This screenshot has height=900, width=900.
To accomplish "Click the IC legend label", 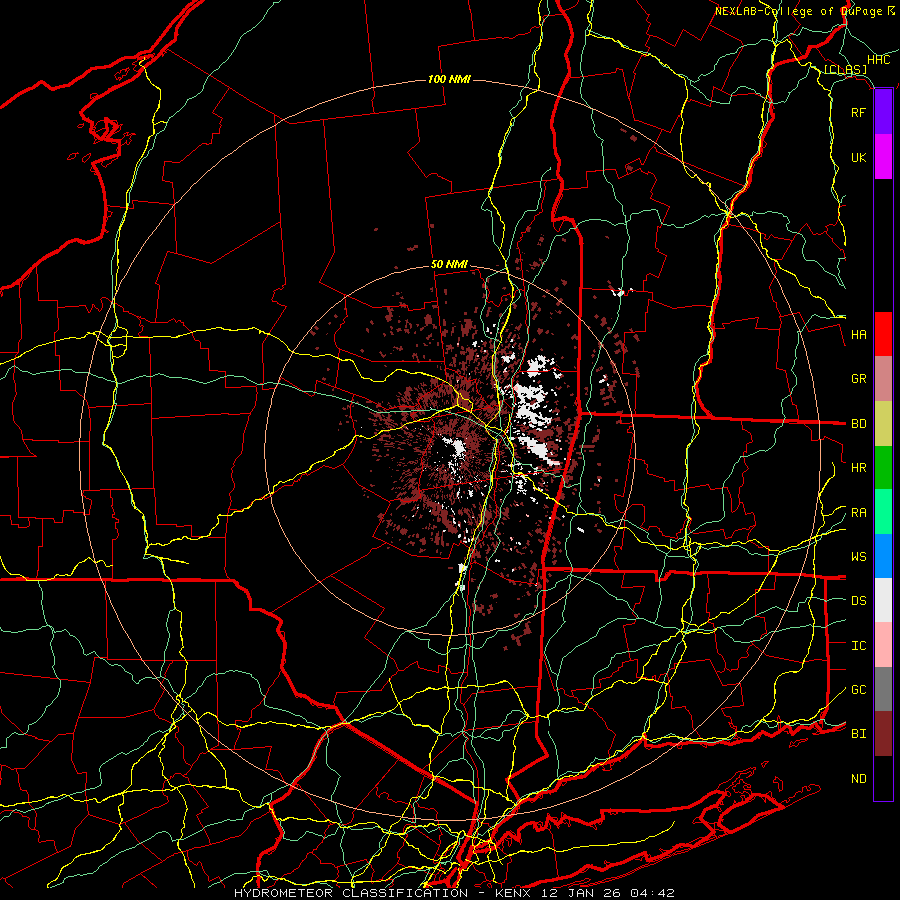I will pyautogui.click(x=859, y=646).
